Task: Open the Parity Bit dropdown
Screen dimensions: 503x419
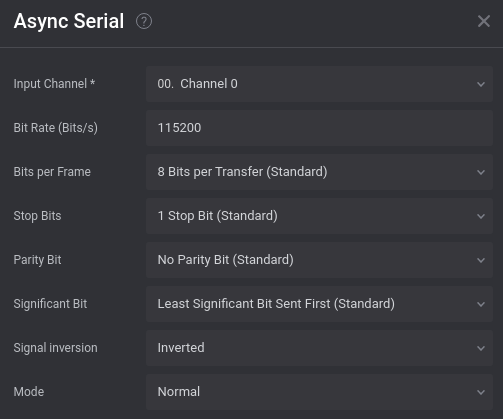Action: (x=319, y=260)
